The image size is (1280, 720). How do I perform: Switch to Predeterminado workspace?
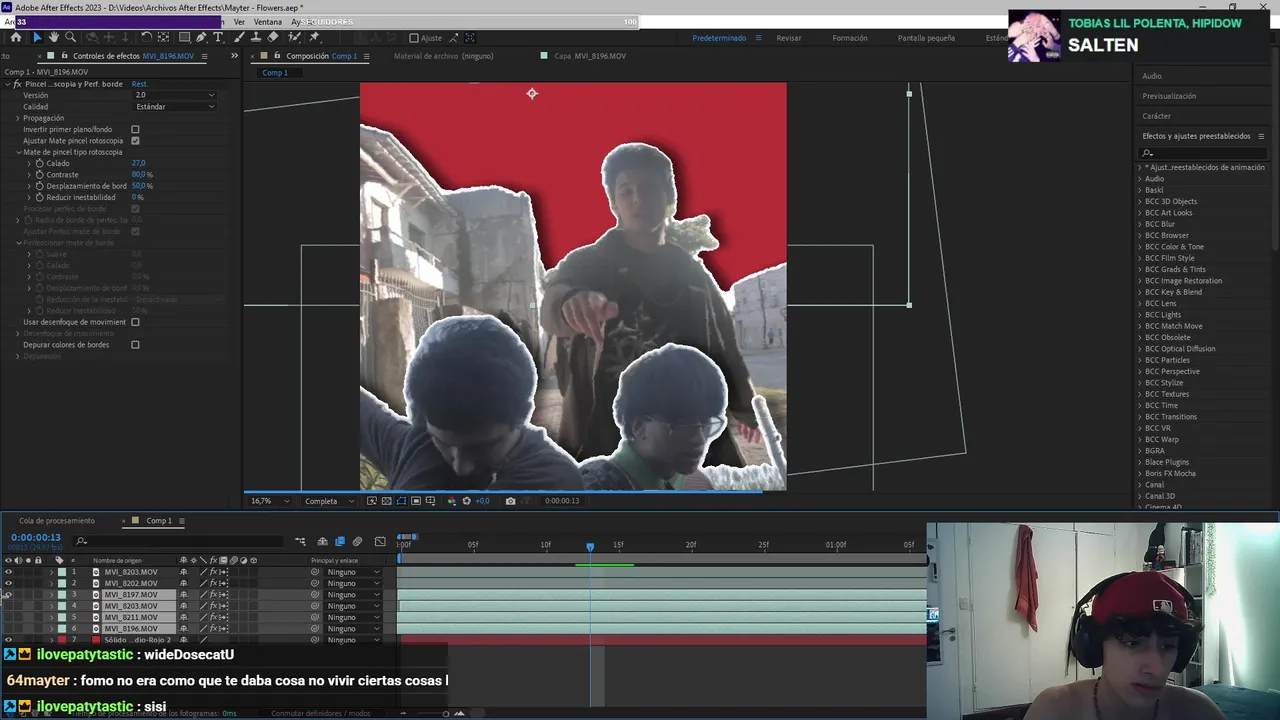pyautogui.click(x=719, y=38)
